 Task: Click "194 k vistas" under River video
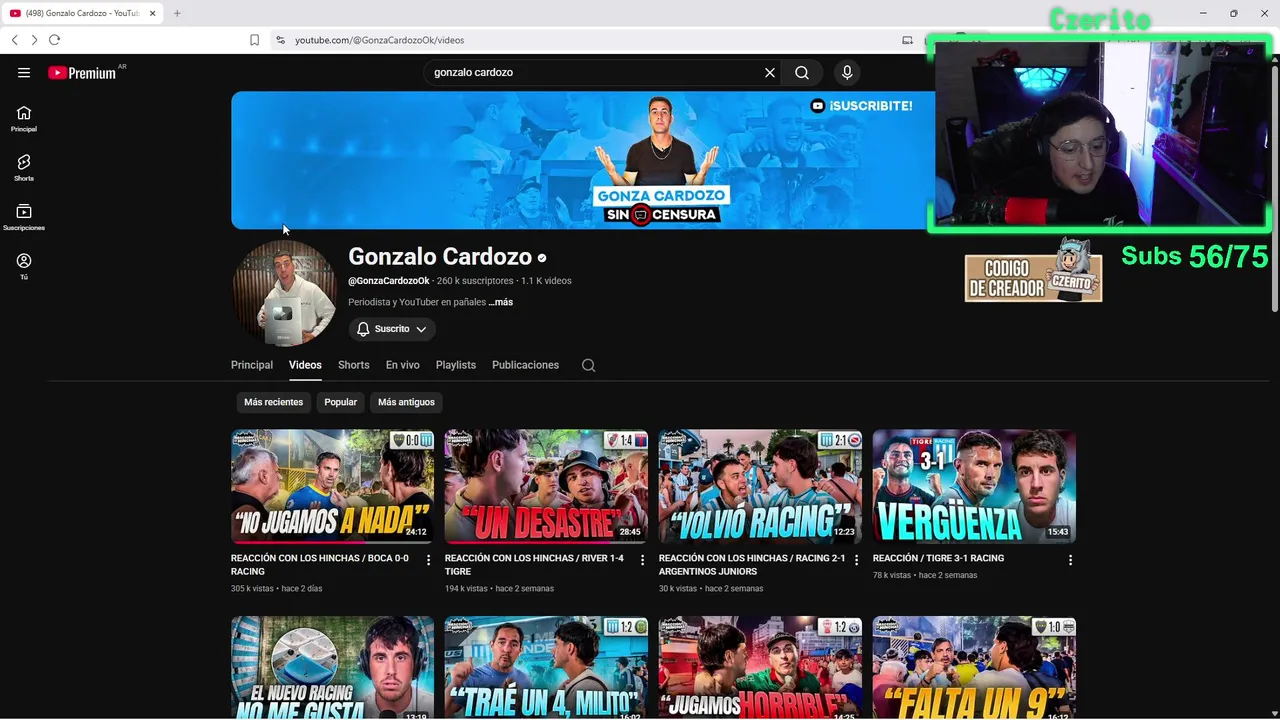pos(466,589)
